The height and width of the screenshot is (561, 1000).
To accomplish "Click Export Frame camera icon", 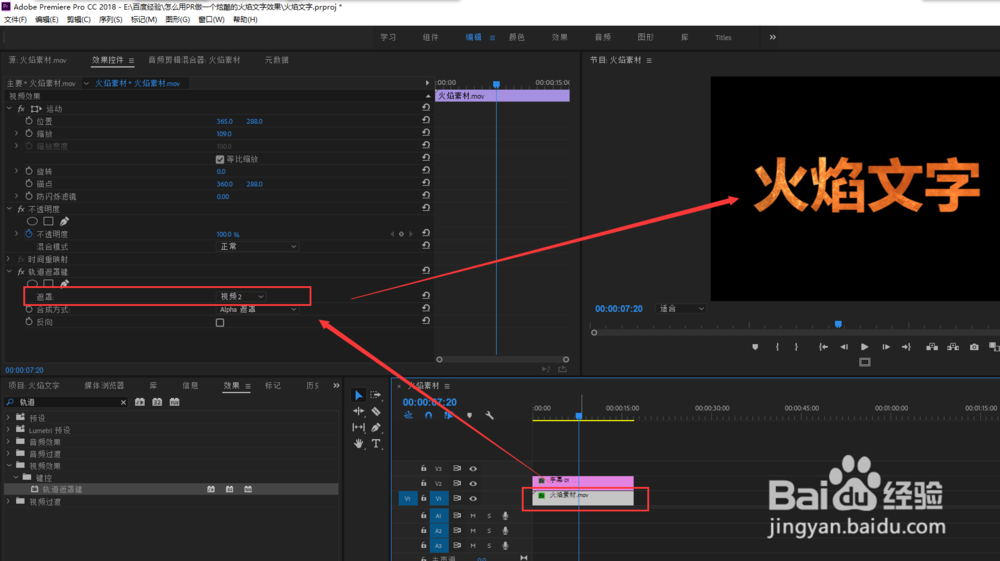I will pos(974,347).
